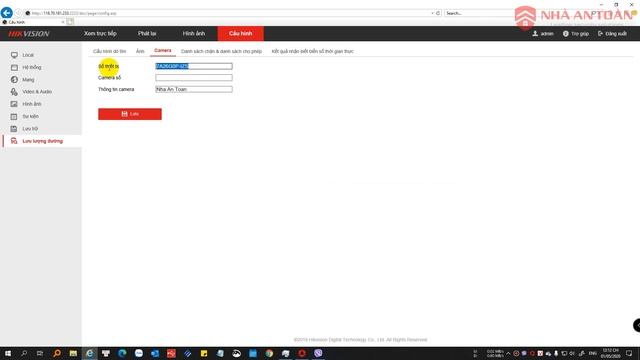
Task: Open File Explorer from the taskbar
Action: [73, 353]
